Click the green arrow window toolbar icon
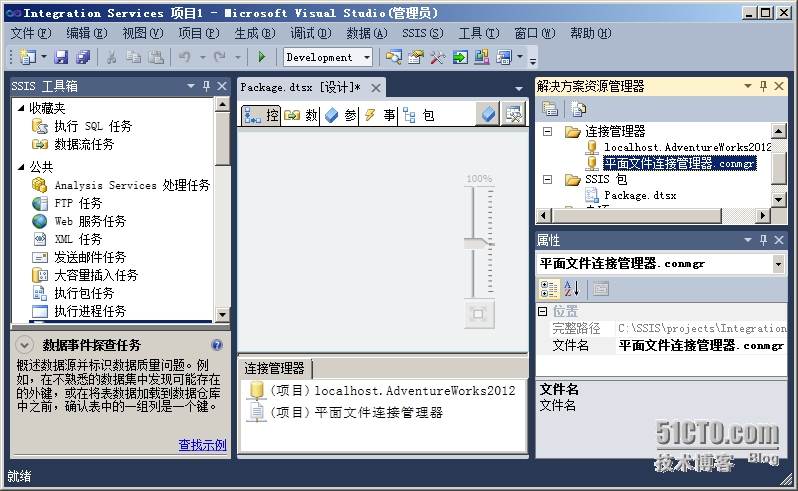The height and width of the screenshot is (491, 798). (x=460, y=57)
